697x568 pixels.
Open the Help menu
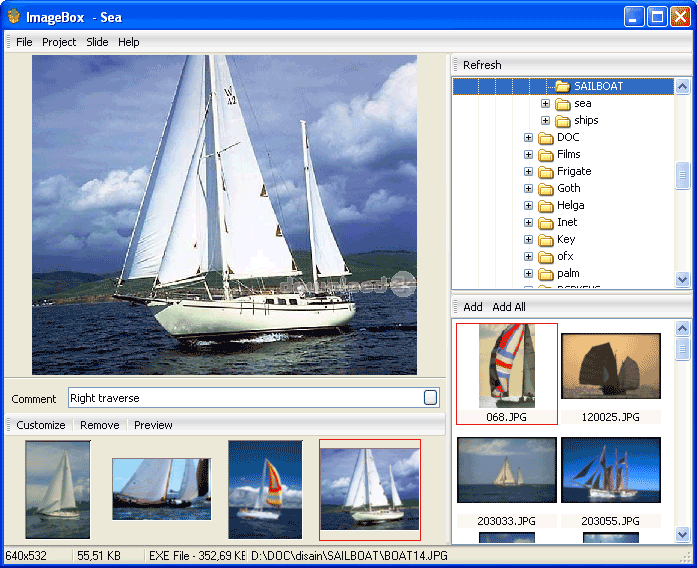[128, 42]
